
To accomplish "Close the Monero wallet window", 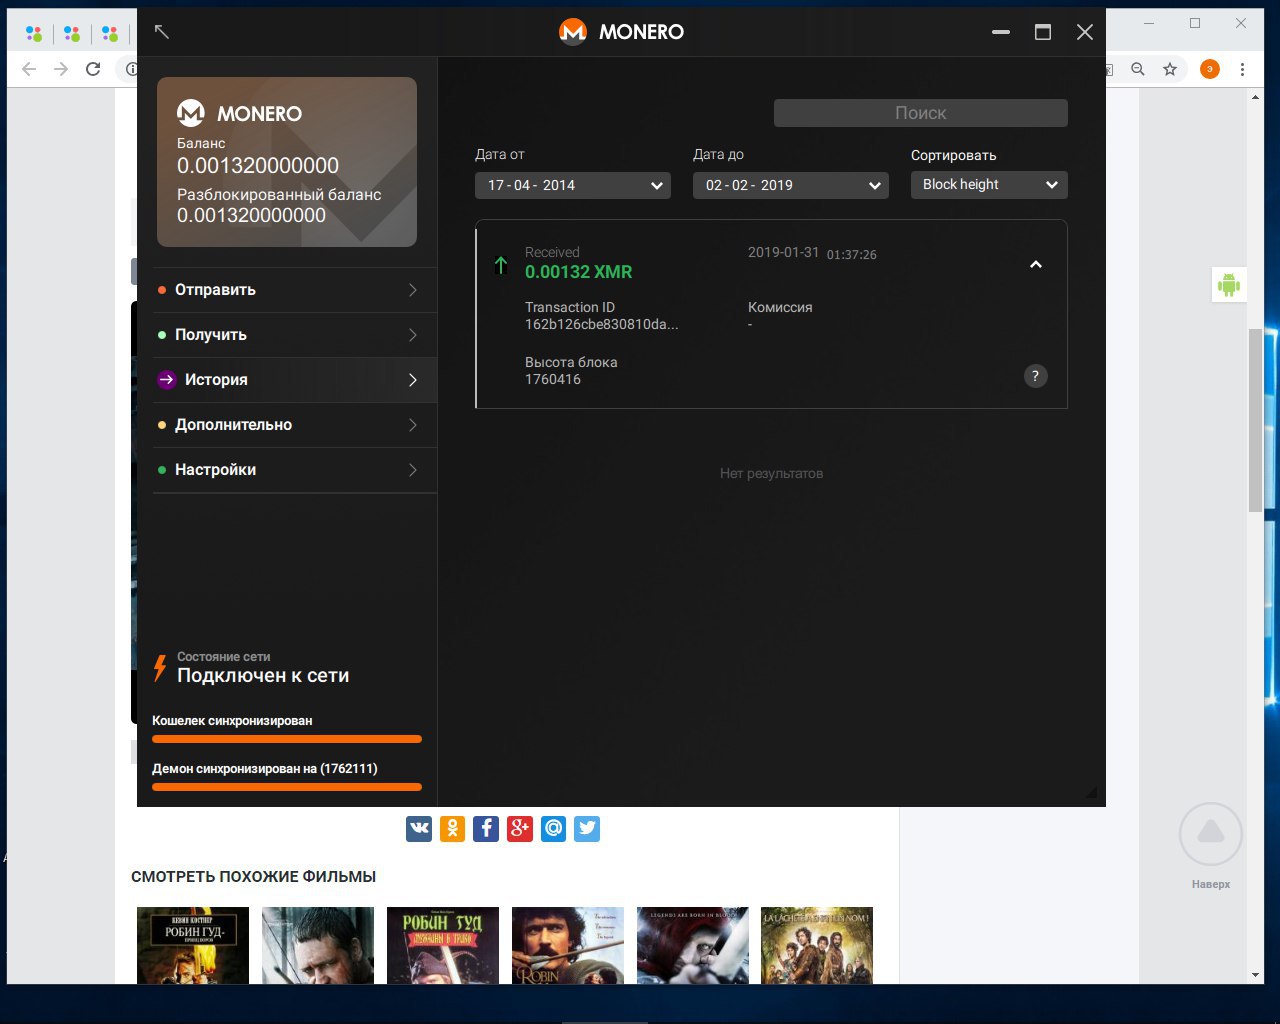I will point(1085,32).
